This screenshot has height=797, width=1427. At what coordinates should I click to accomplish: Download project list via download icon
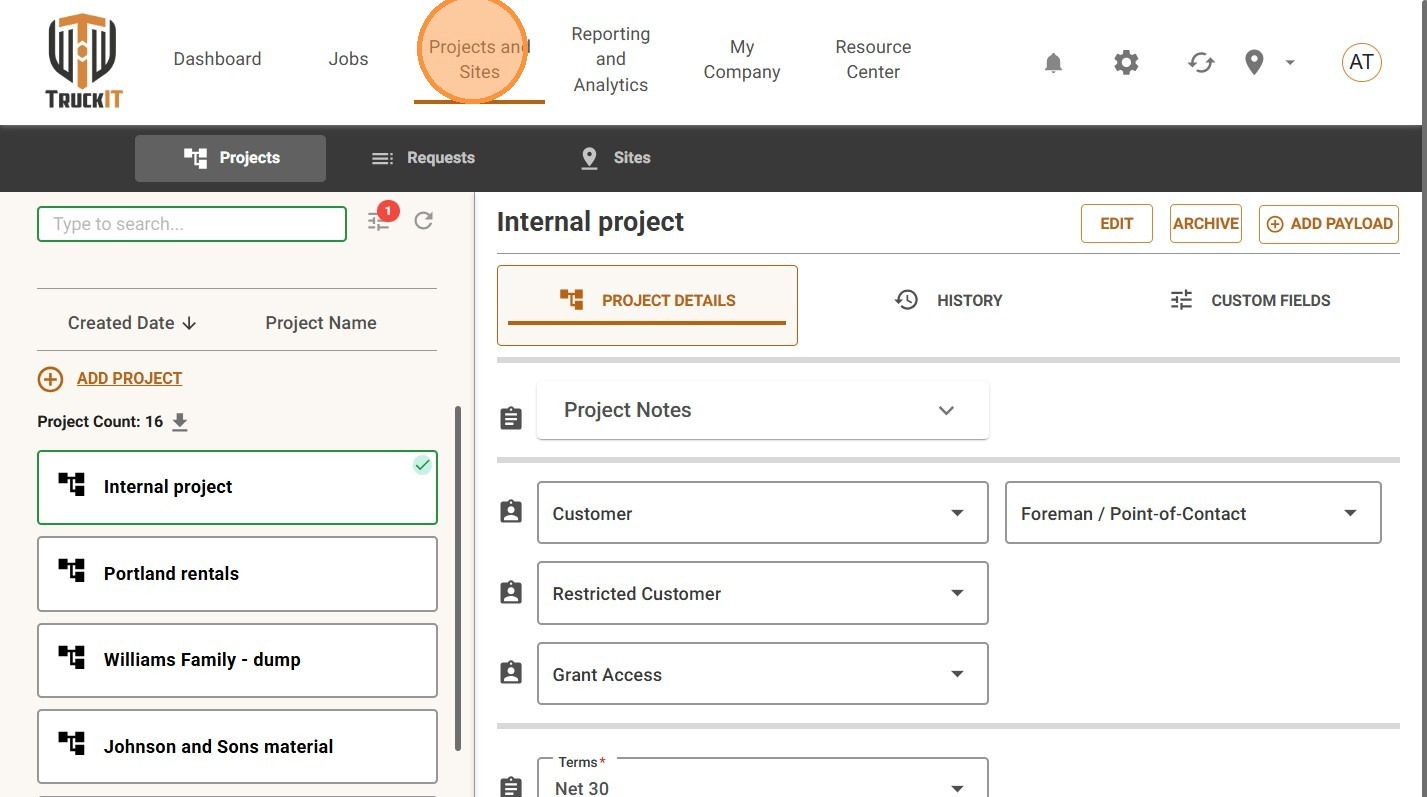click(180, 422)
